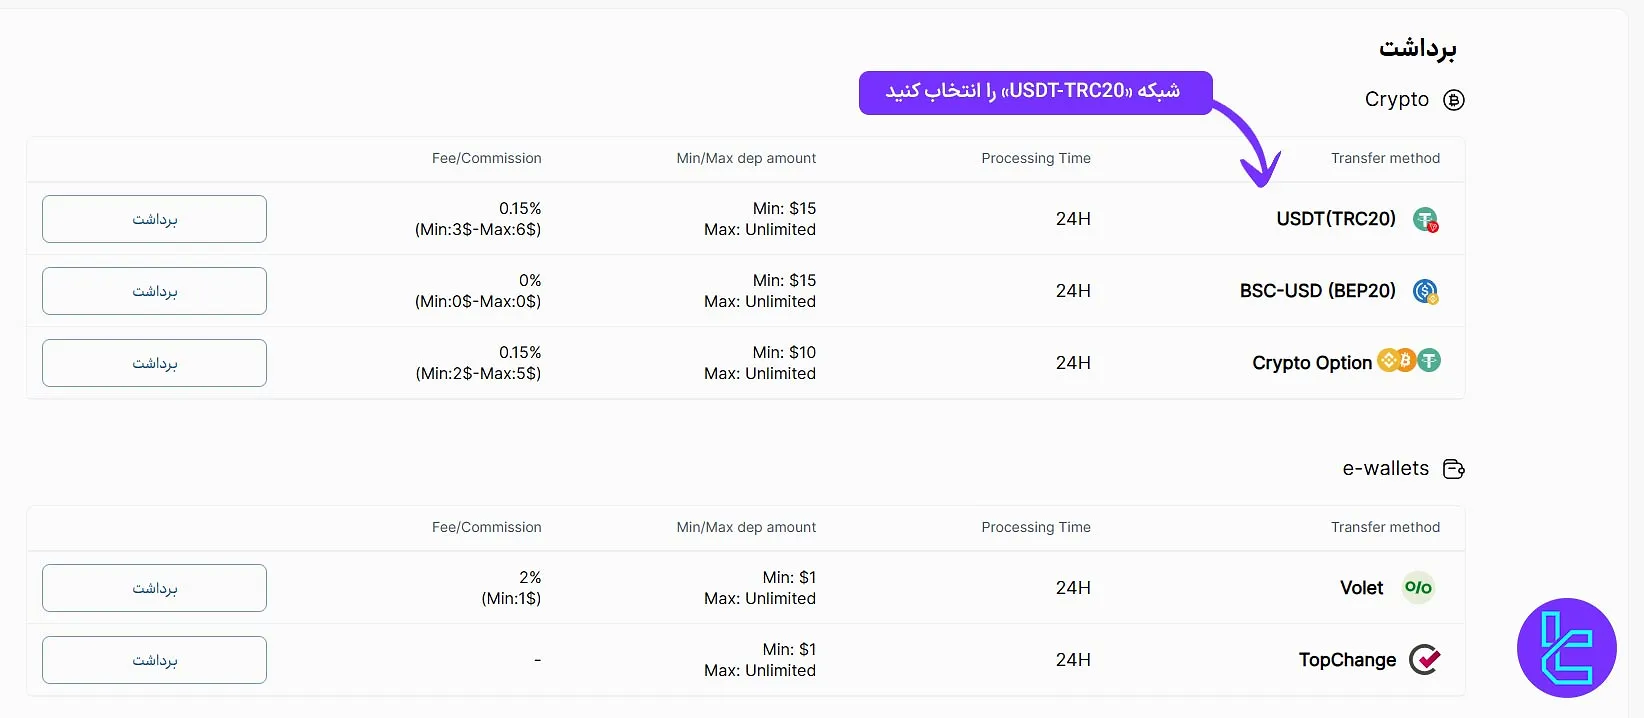The width and height of the screenshot is (1644, 718).
Task: Click the Tether USDT(TRC20) coin icon
Action: 1425,219
